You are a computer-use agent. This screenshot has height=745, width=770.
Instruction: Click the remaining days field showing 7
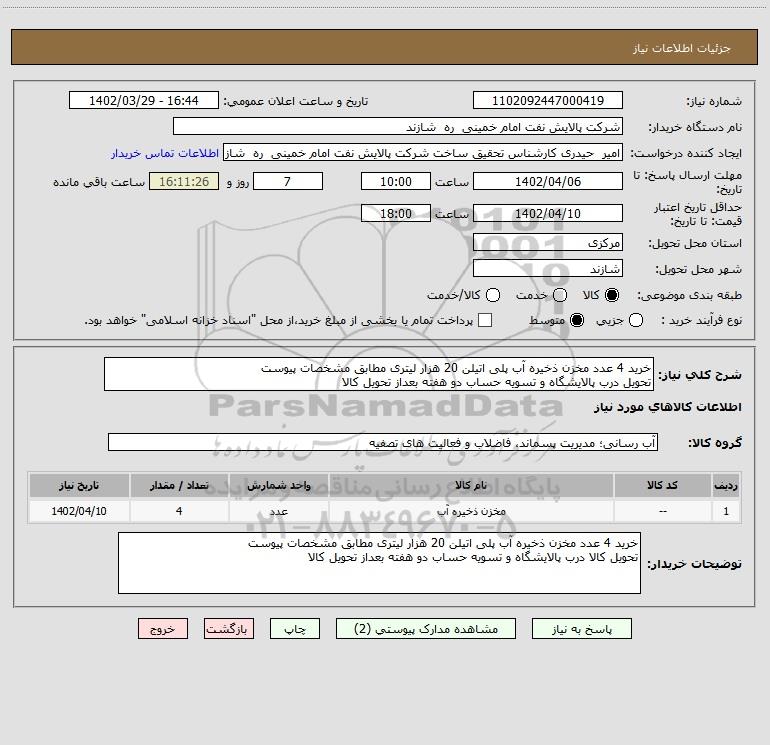(288, 181)
